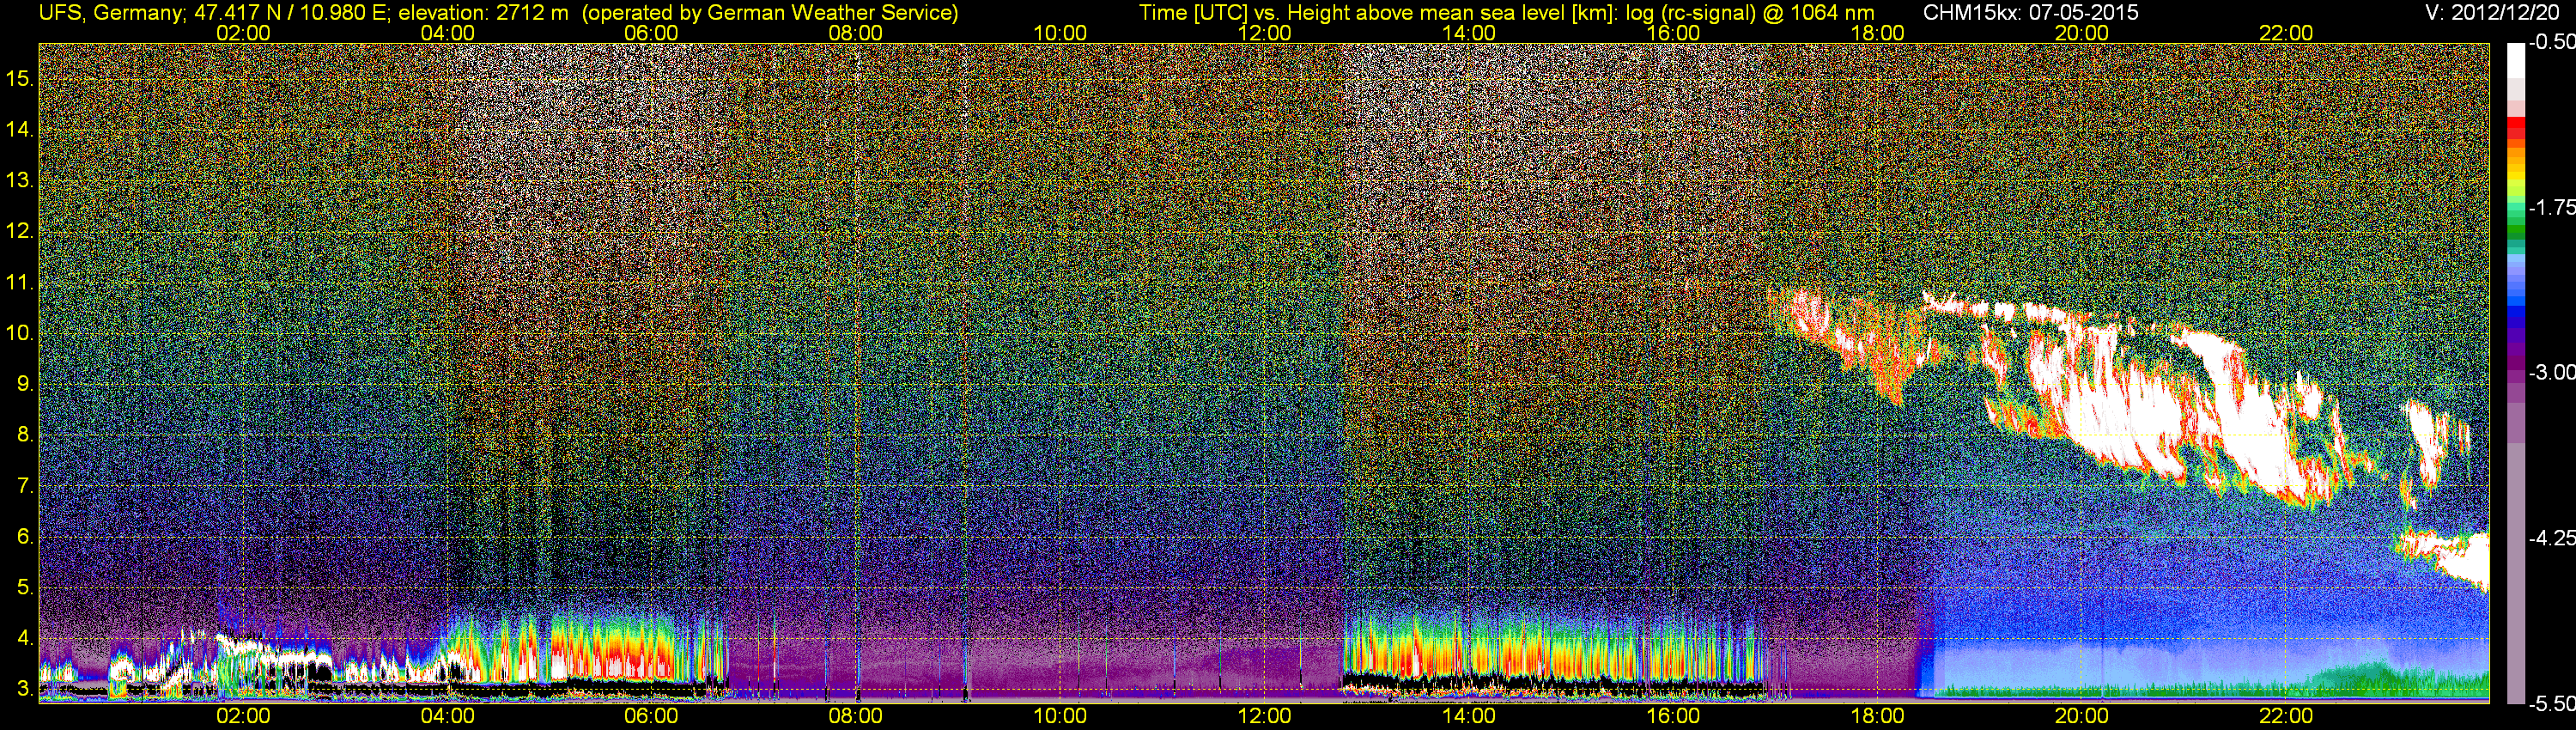Click the 04:00 label on the lower time axis
This screenshot has width=2576, height=730.
447,716
